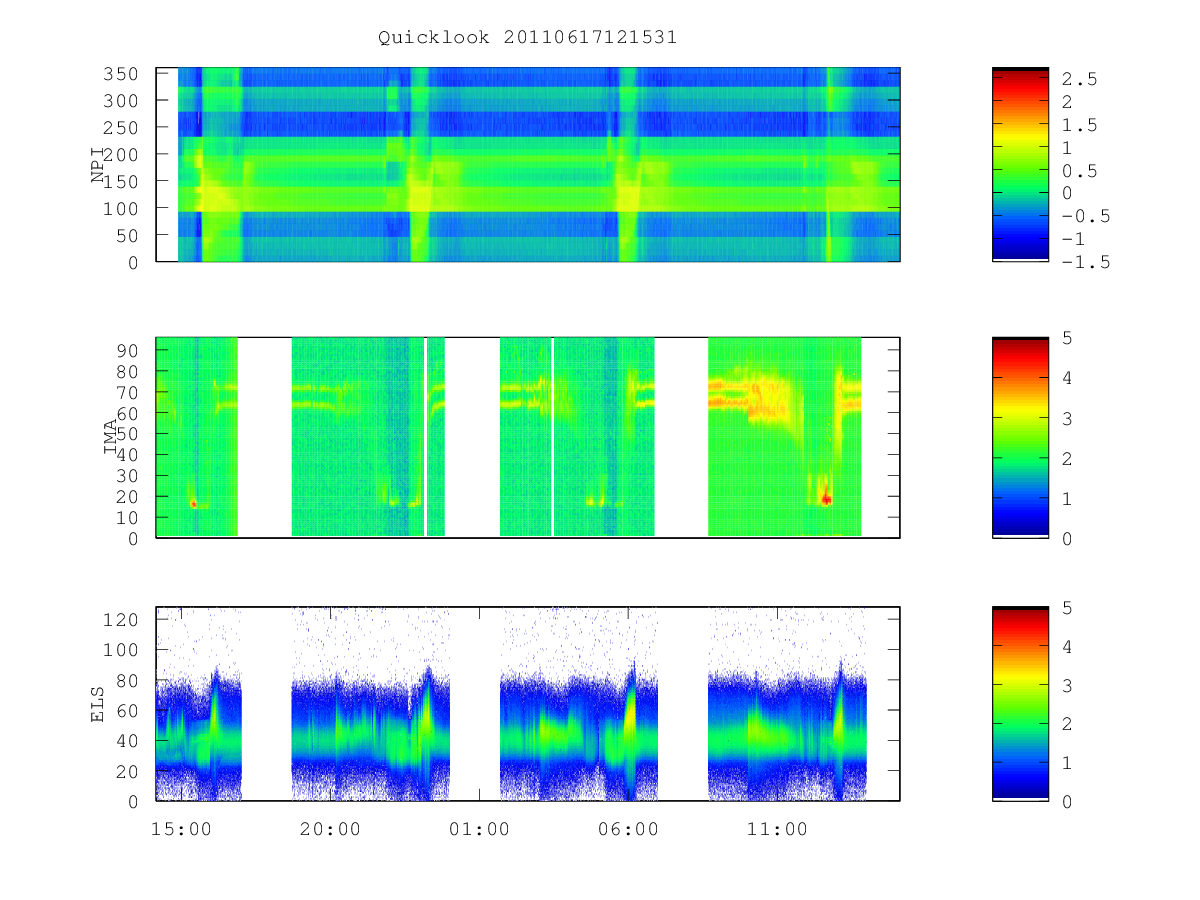1200x900 pixels.
Task: Click the ELS panel color bar
Action: tap(1020, 704)
